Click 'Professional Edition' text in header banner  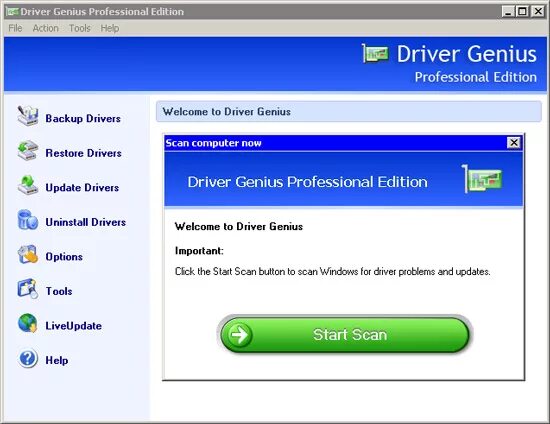click(x=476, y=77)
